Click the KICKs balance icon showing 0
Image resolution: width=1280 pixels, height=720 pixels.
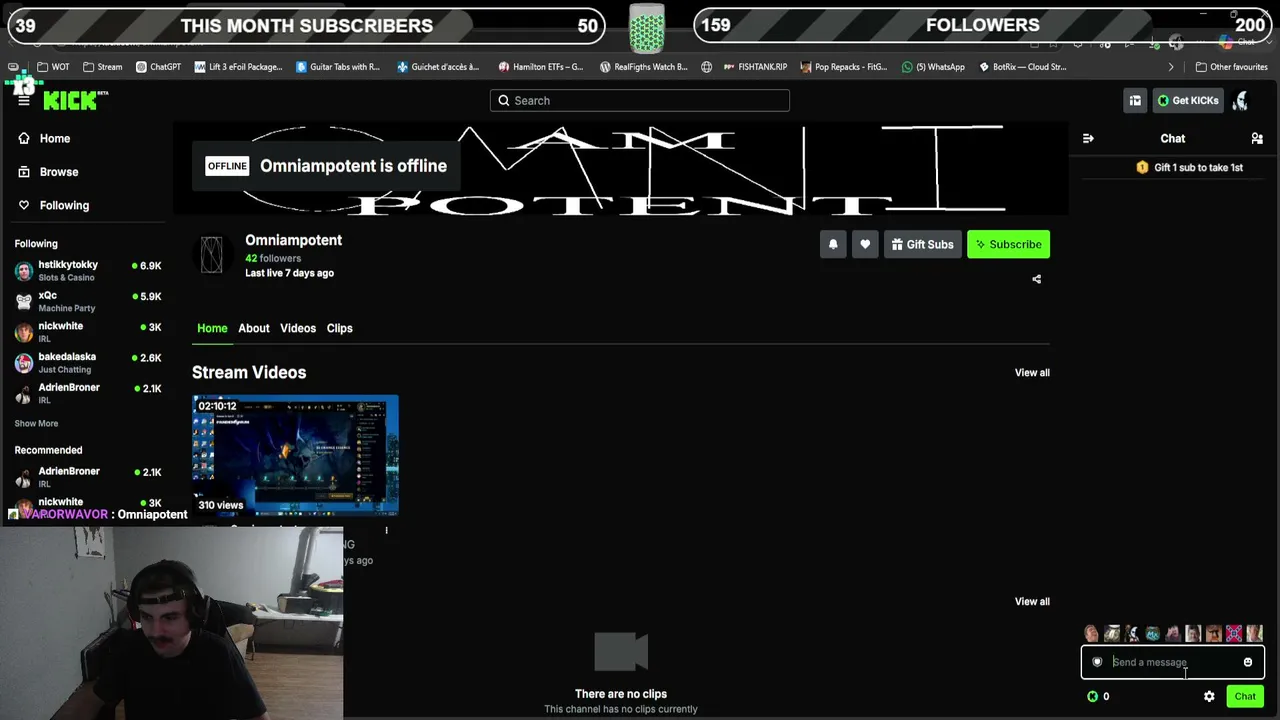1092,696
